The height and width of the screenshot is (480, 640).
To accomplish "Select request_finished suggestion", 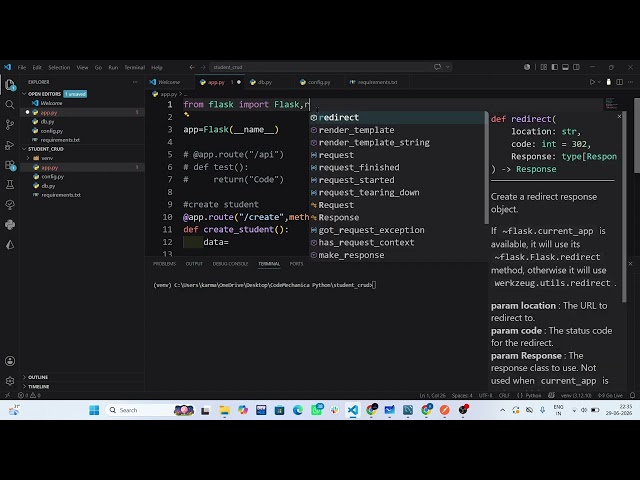I will pyautogui.click(x=398, y=168).
